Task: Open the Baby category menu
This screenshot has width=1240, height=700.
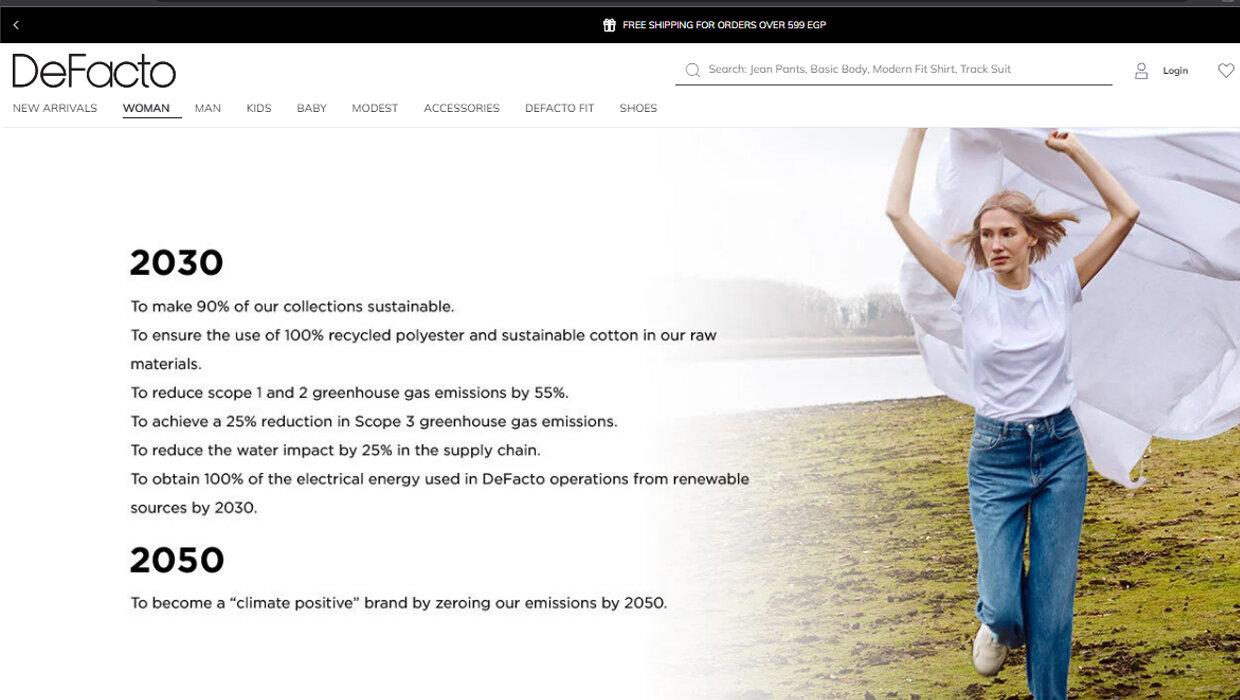Action: click(x=312, y=108)
